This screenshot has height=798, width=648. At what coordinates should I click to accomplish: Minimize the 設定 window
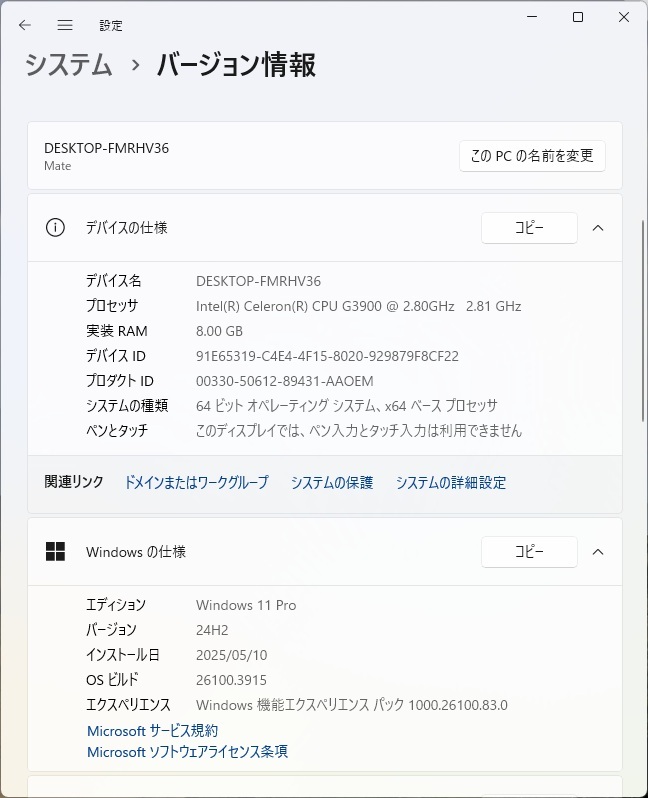532,17
